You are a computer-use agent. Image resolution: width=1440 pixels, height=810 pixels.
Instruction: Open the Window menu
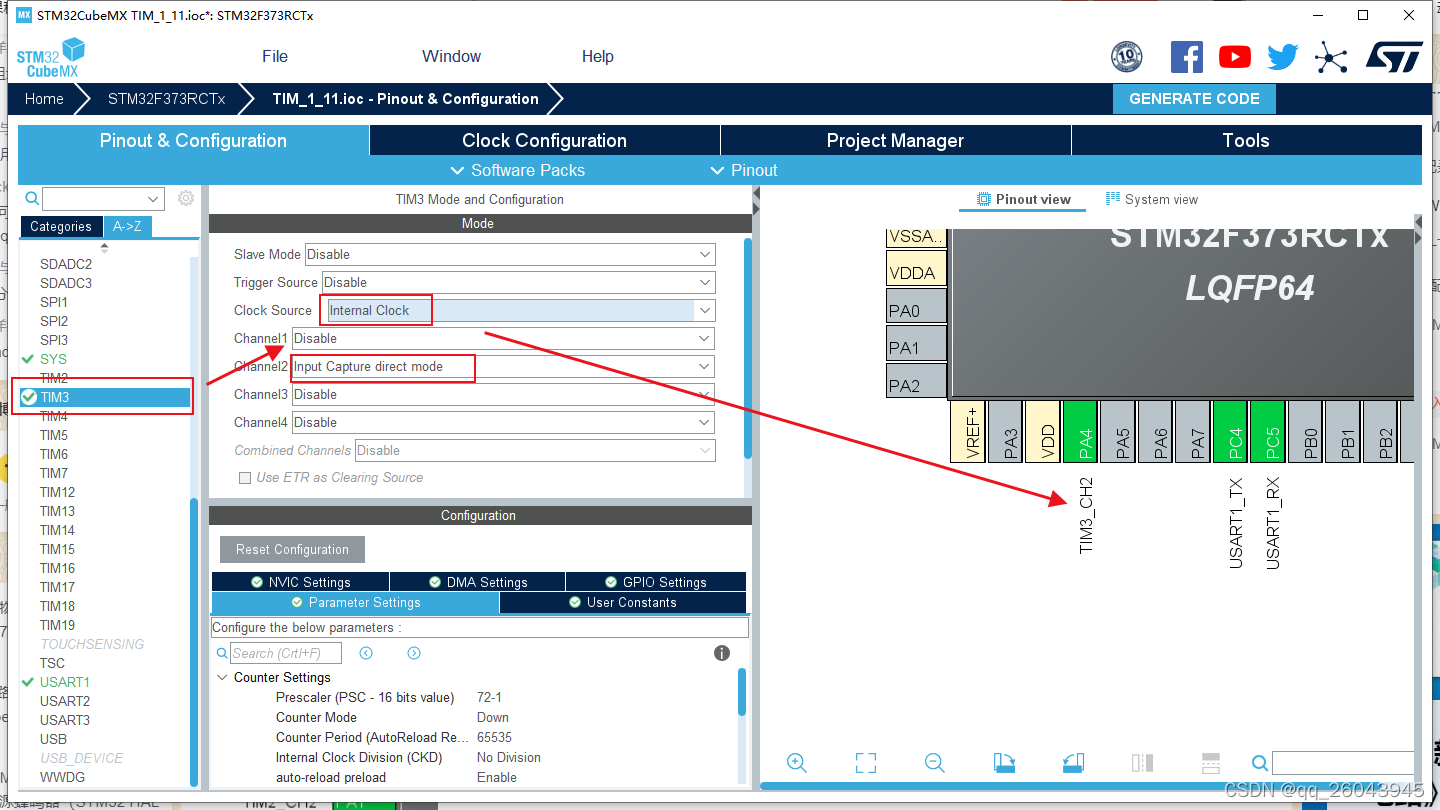coord(451,56)
